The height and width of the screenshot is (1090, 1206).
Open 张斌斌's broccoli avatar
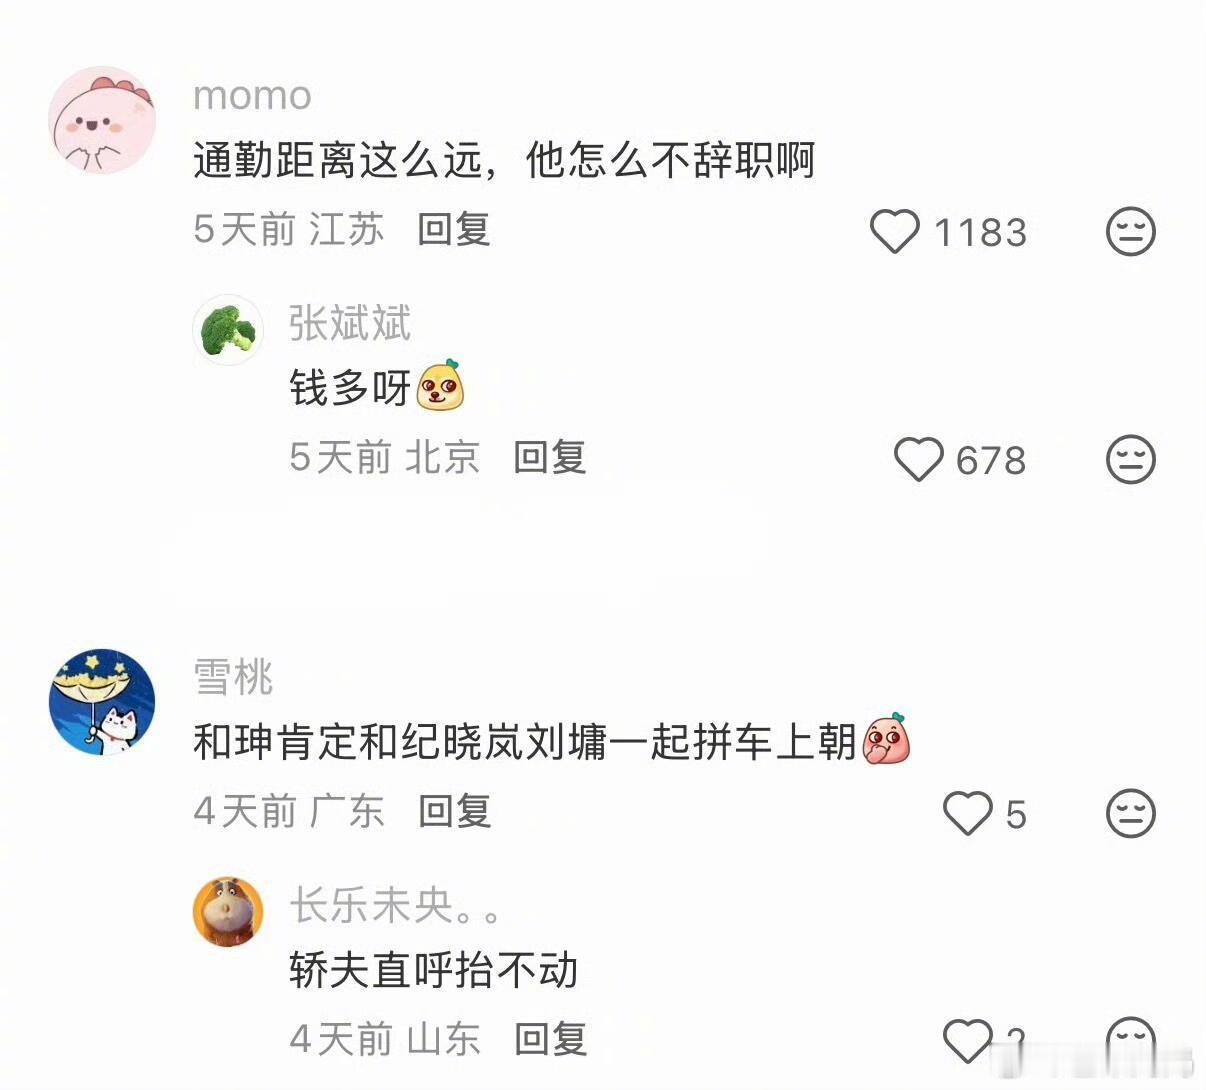point(228,330)
